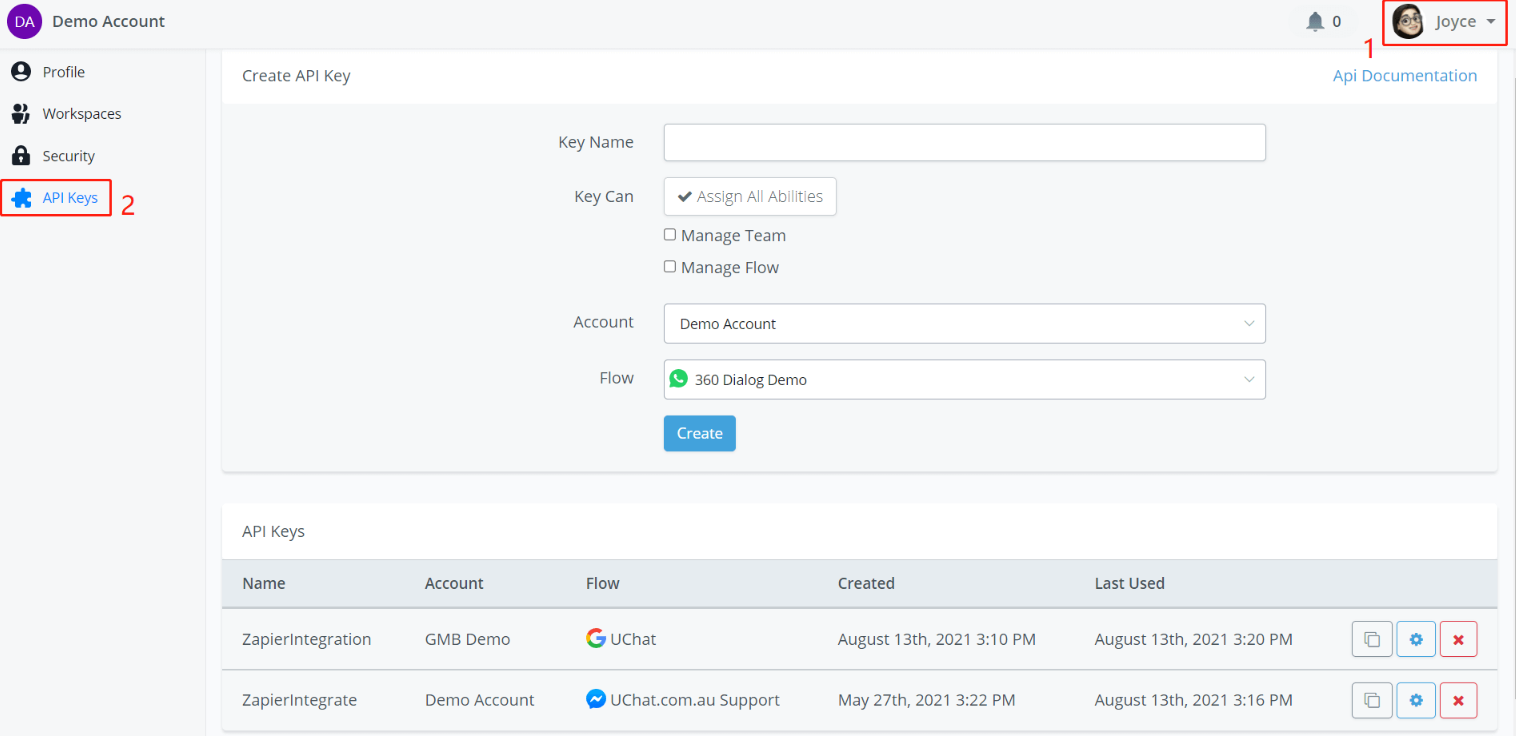Enable the Manage Team checkbox

670,235
